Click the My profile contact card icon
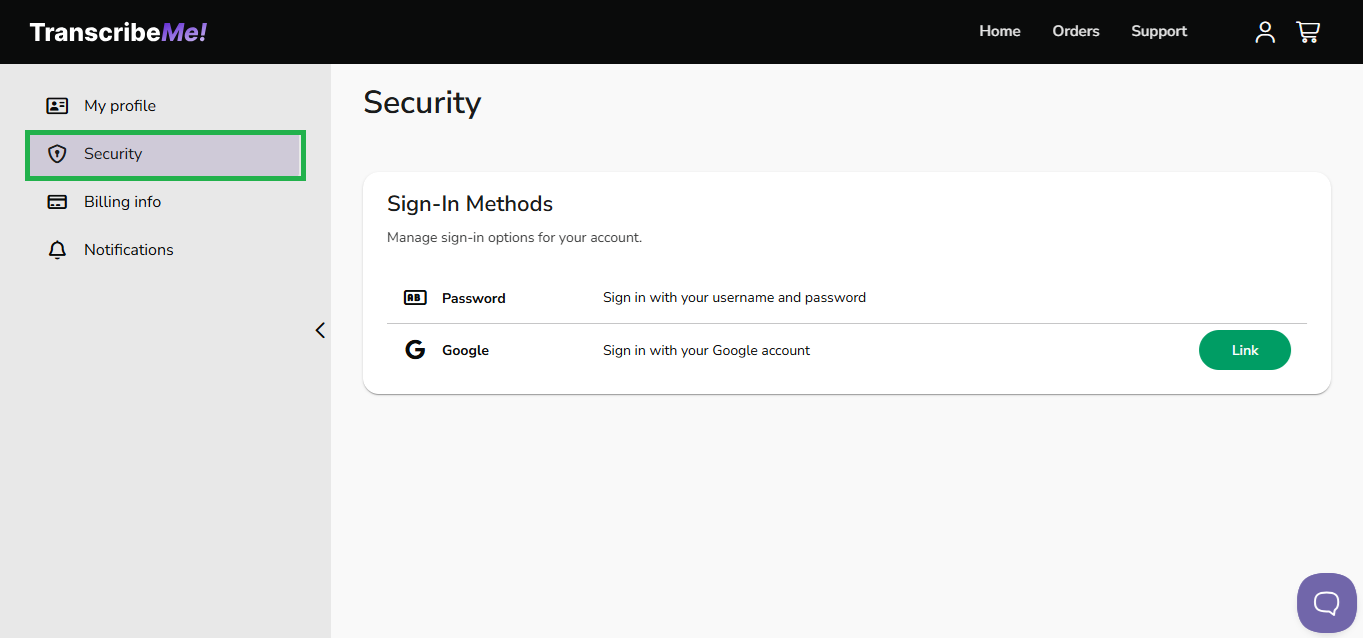Image resolution: width=1363 pixels, height=638 pixels. [57, 105]
